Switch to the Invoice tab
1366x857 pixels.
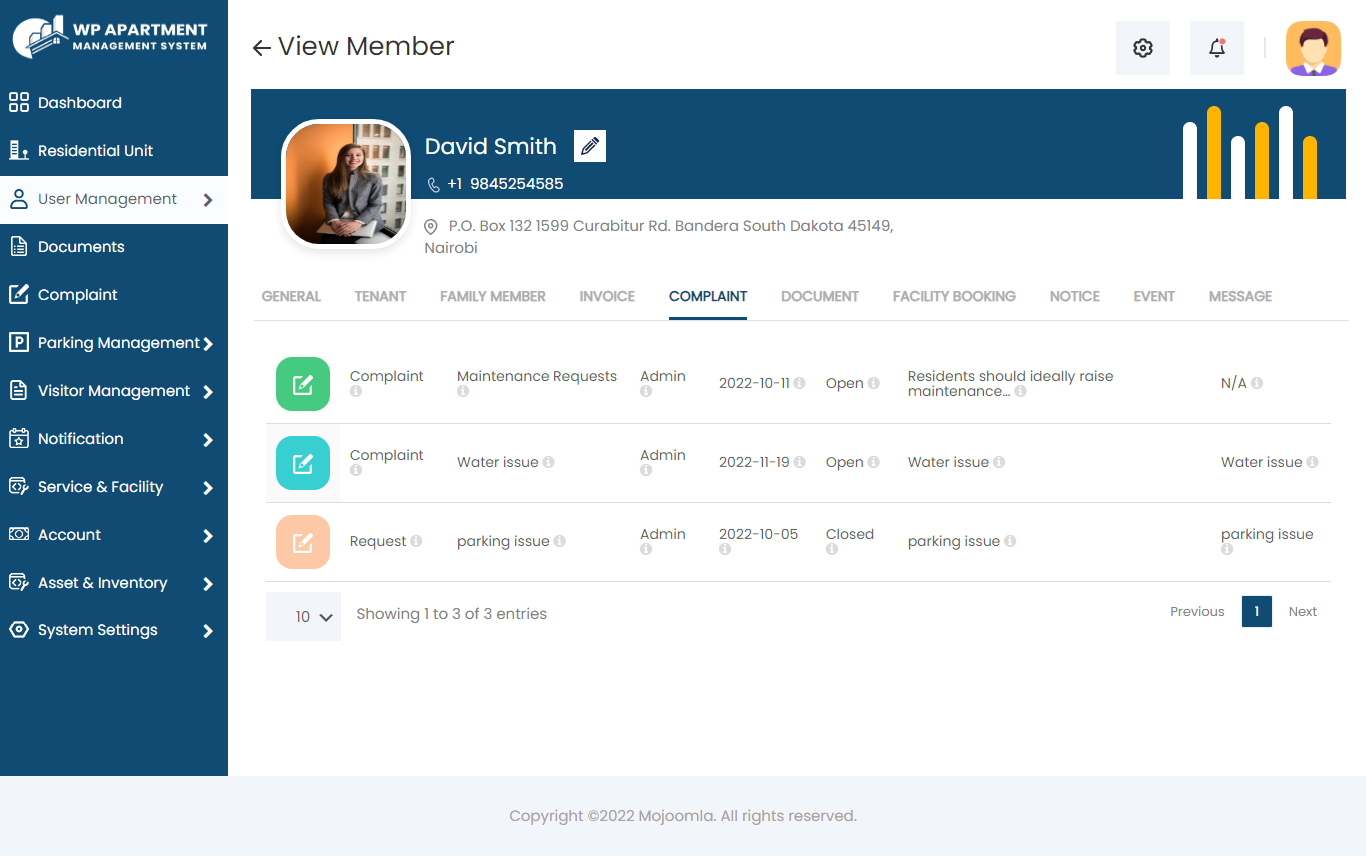point(607,297)
